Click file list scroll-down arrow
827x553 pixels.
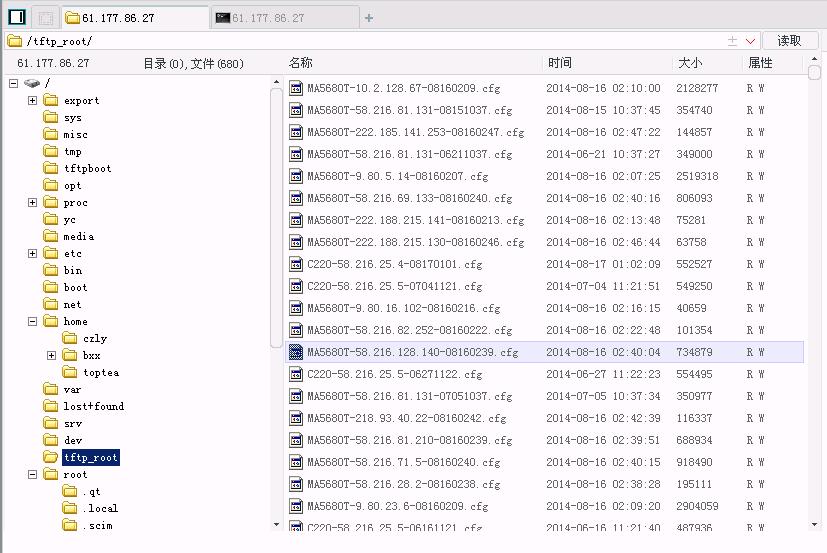point(814,525)
